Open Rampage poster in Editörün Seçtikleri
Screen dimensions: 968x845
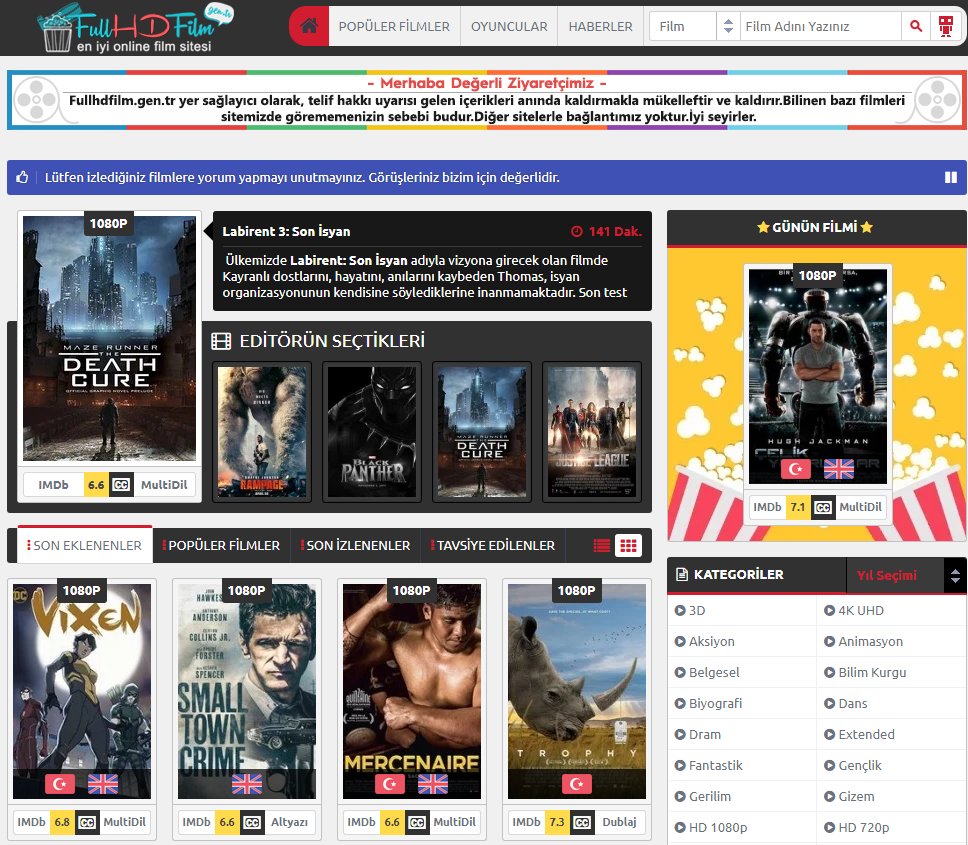pyautogui.click(x=262, y=432)
